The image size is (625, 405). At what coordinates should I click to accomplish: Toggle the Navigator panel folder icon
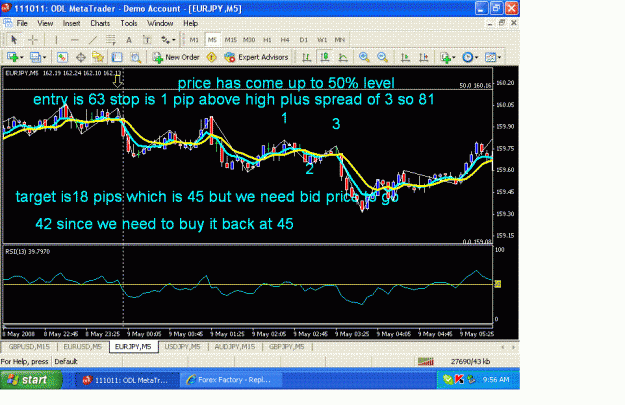tap(98, 57)
